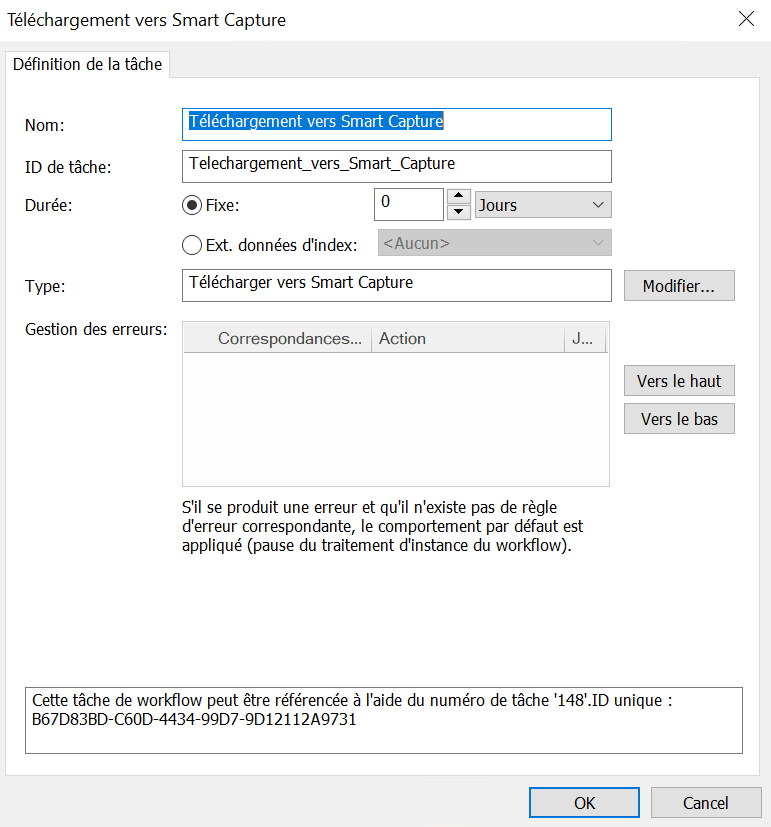Click the Cancel button

[706, 803]
